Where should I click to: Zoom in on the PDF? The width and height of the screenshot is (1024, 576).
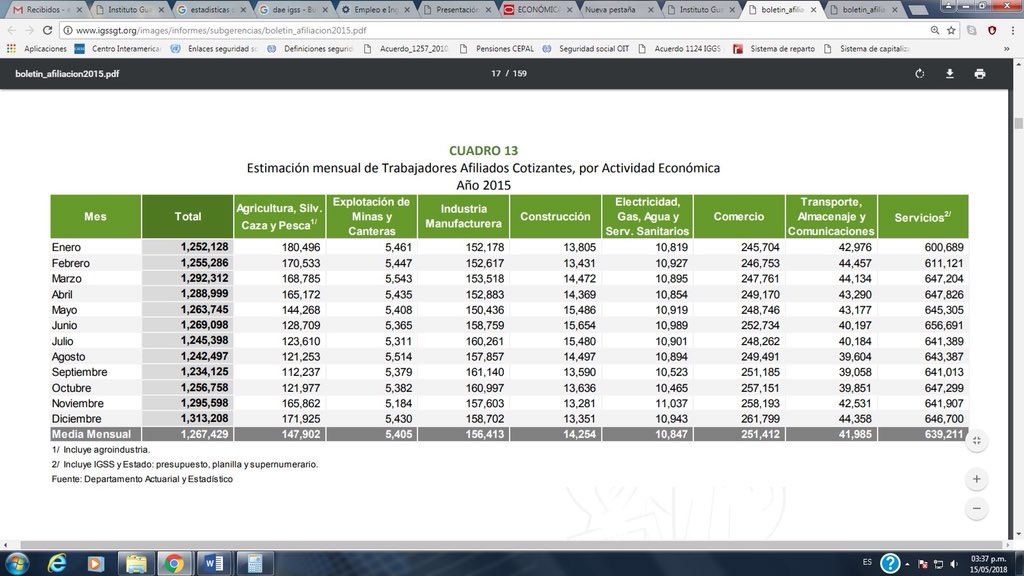point(976,479)
